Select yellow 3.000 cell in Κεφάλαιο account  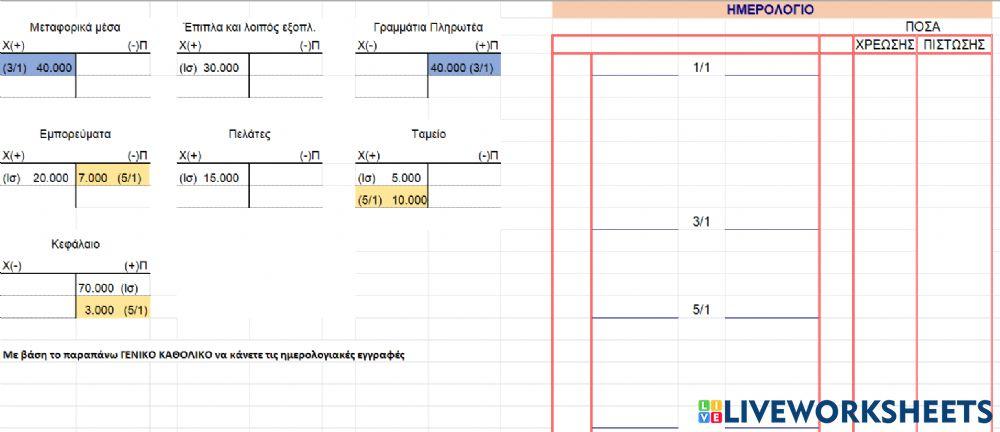112,310
